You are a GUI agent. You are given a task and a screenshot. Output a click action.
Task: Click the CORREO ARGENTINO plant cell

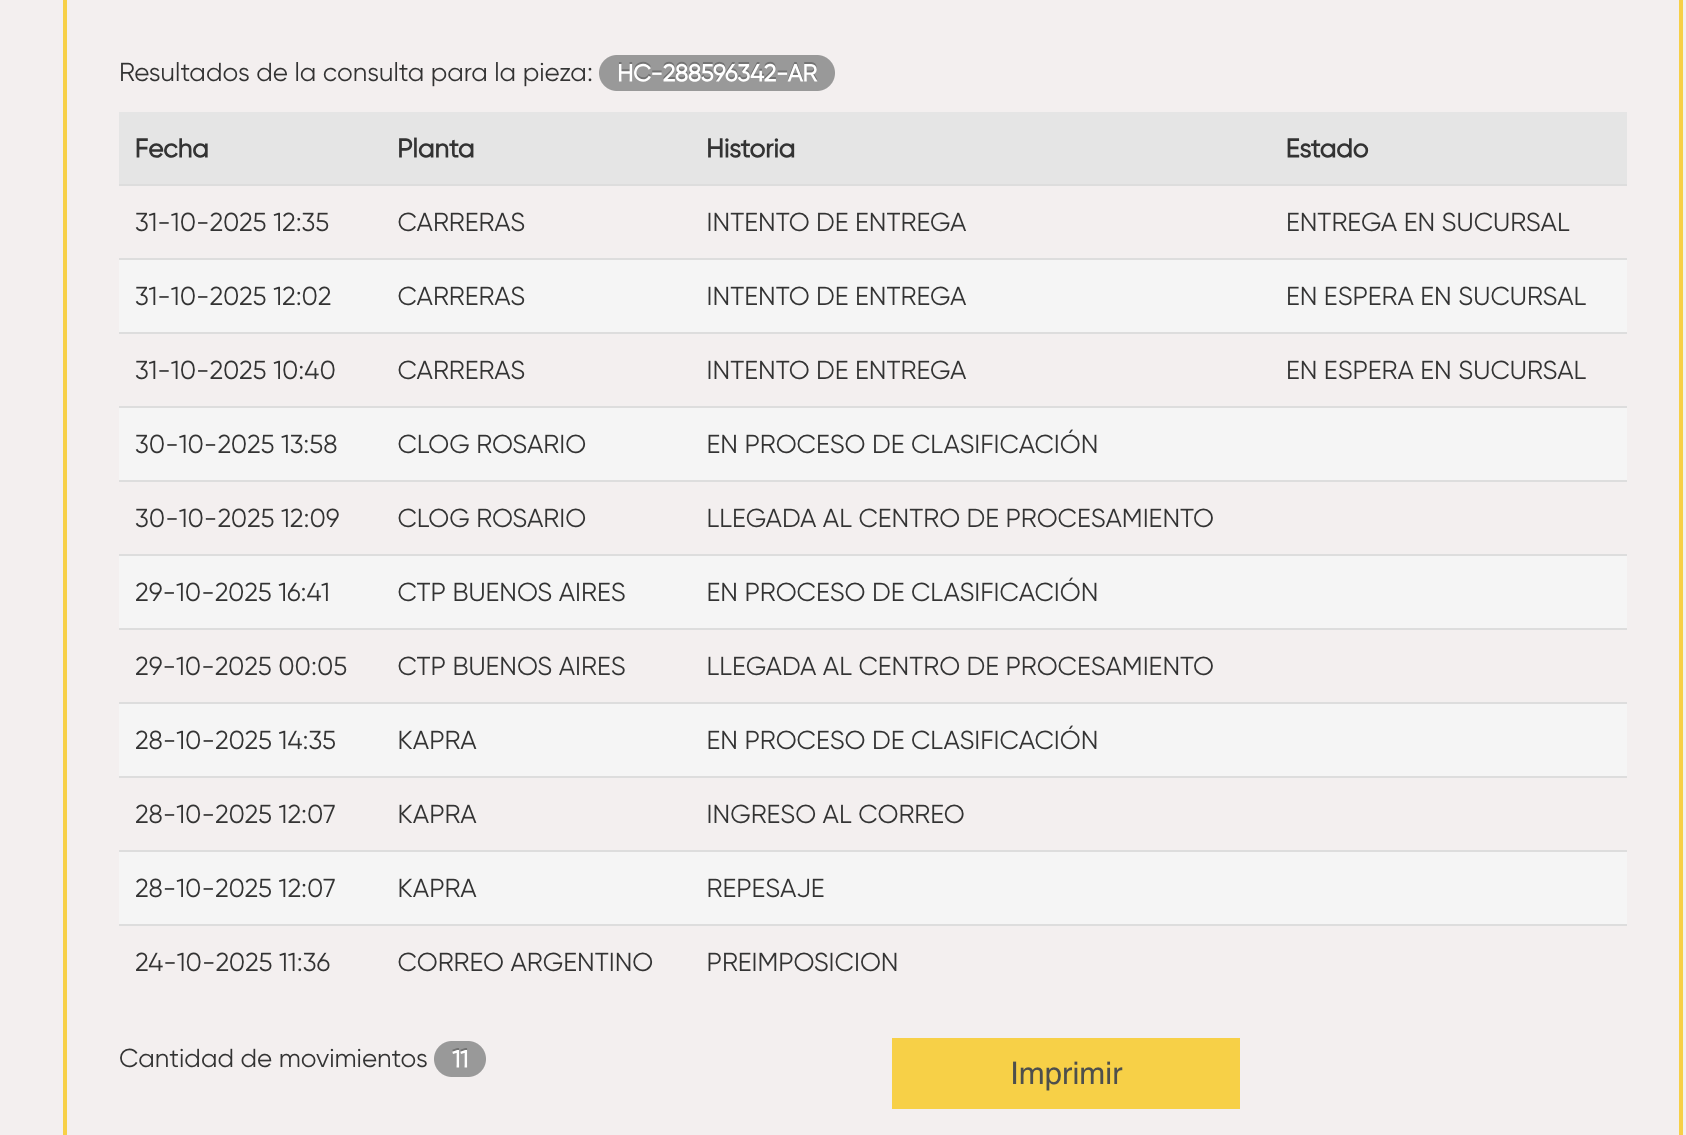(525, 962)
